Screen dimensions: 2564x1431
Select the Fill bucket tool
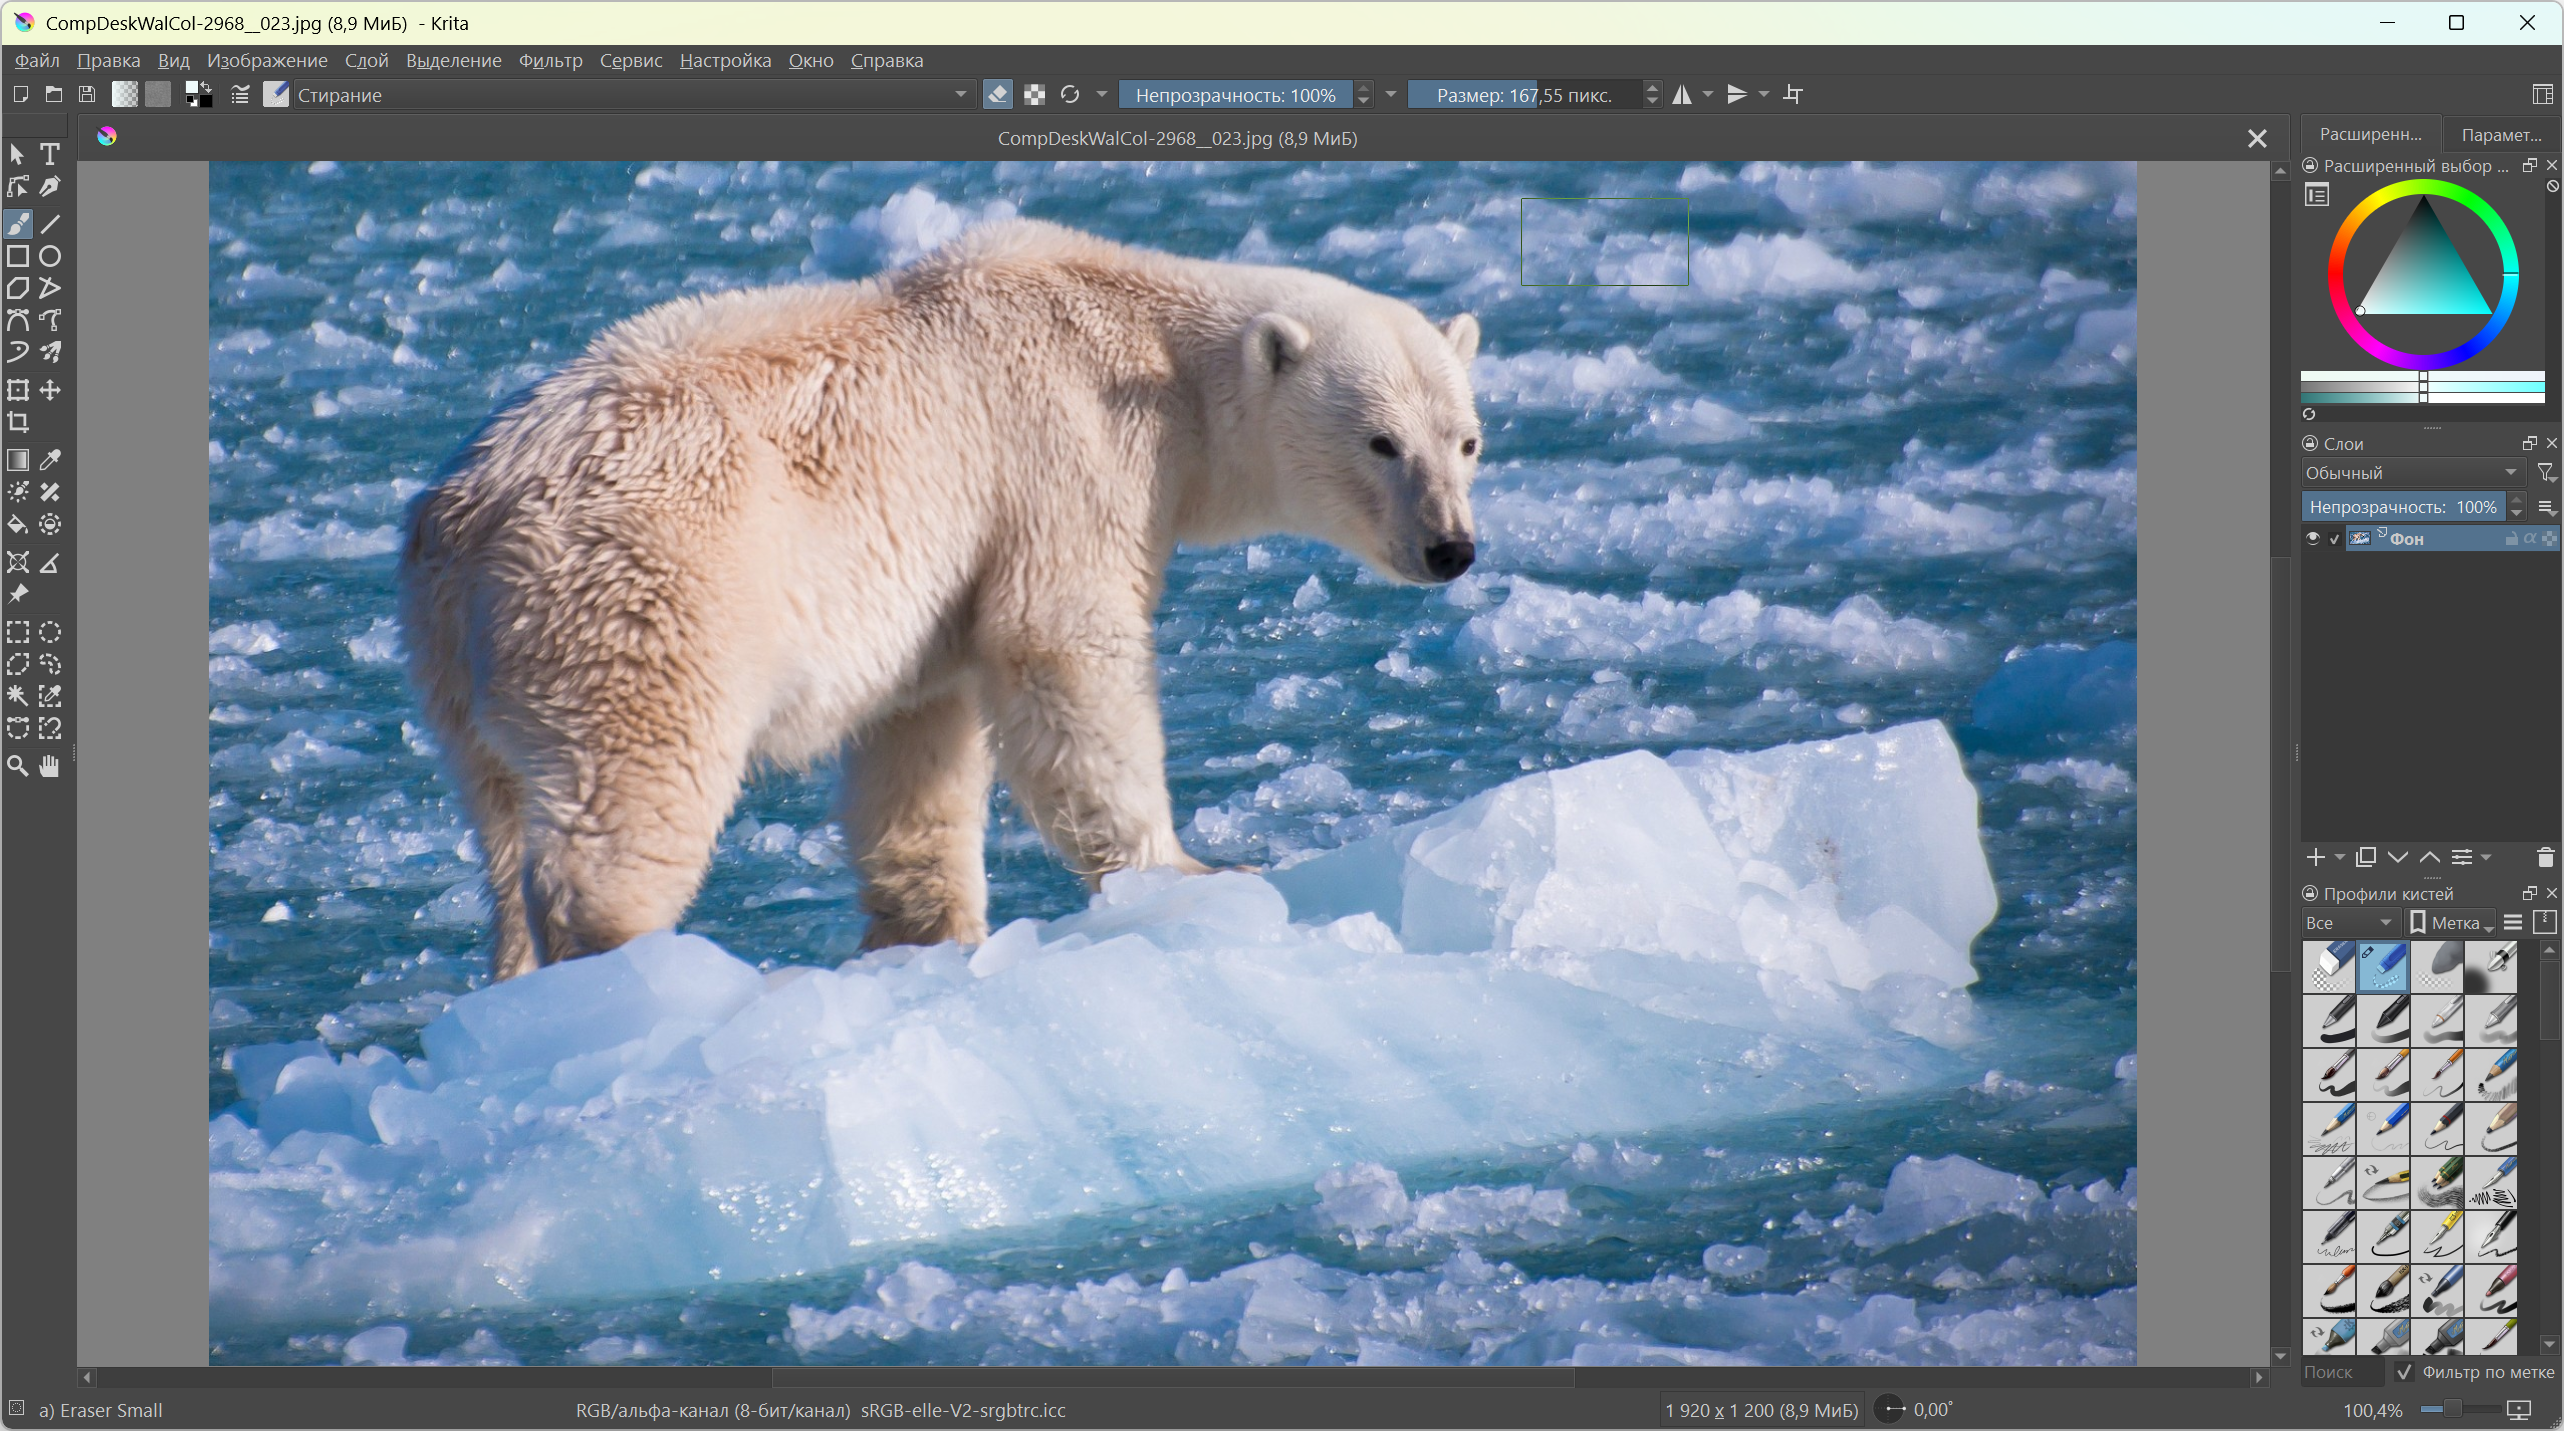(18, 524)
